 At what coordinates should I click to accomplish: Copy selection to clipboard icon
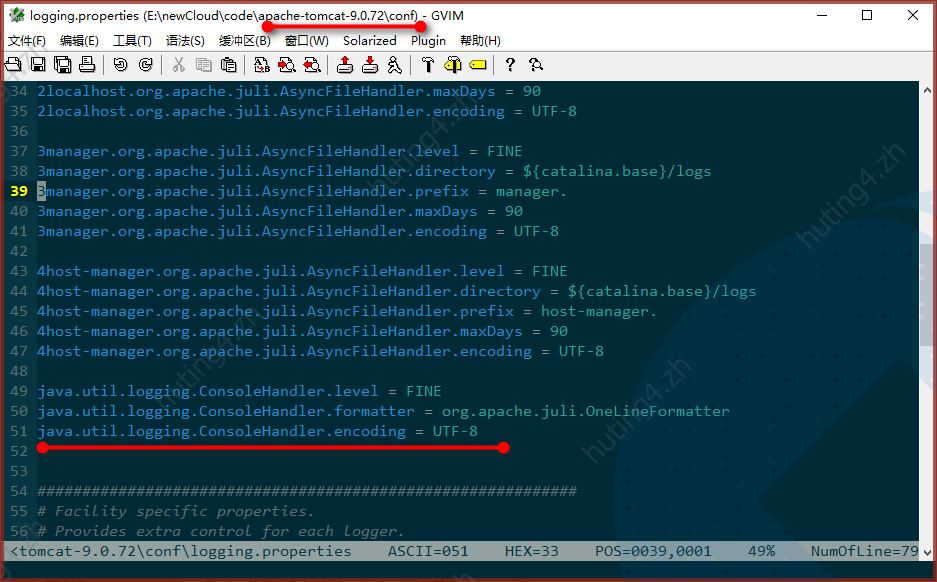pyautogui.click(x=203, y=65)
